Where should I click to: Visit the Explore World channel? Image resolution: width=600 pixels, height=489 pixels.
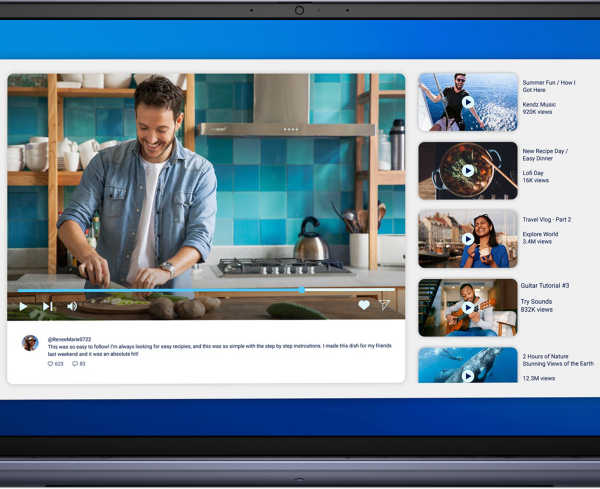tap(540, 234)
